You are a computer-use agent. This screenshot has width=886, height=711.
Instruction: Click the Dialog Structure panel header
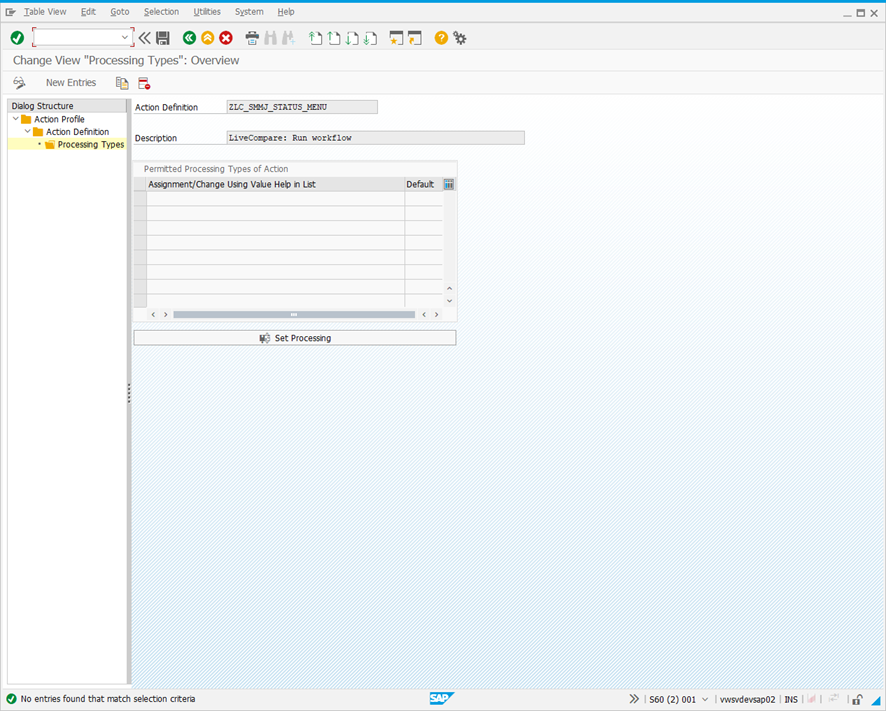tap(67, 106)
